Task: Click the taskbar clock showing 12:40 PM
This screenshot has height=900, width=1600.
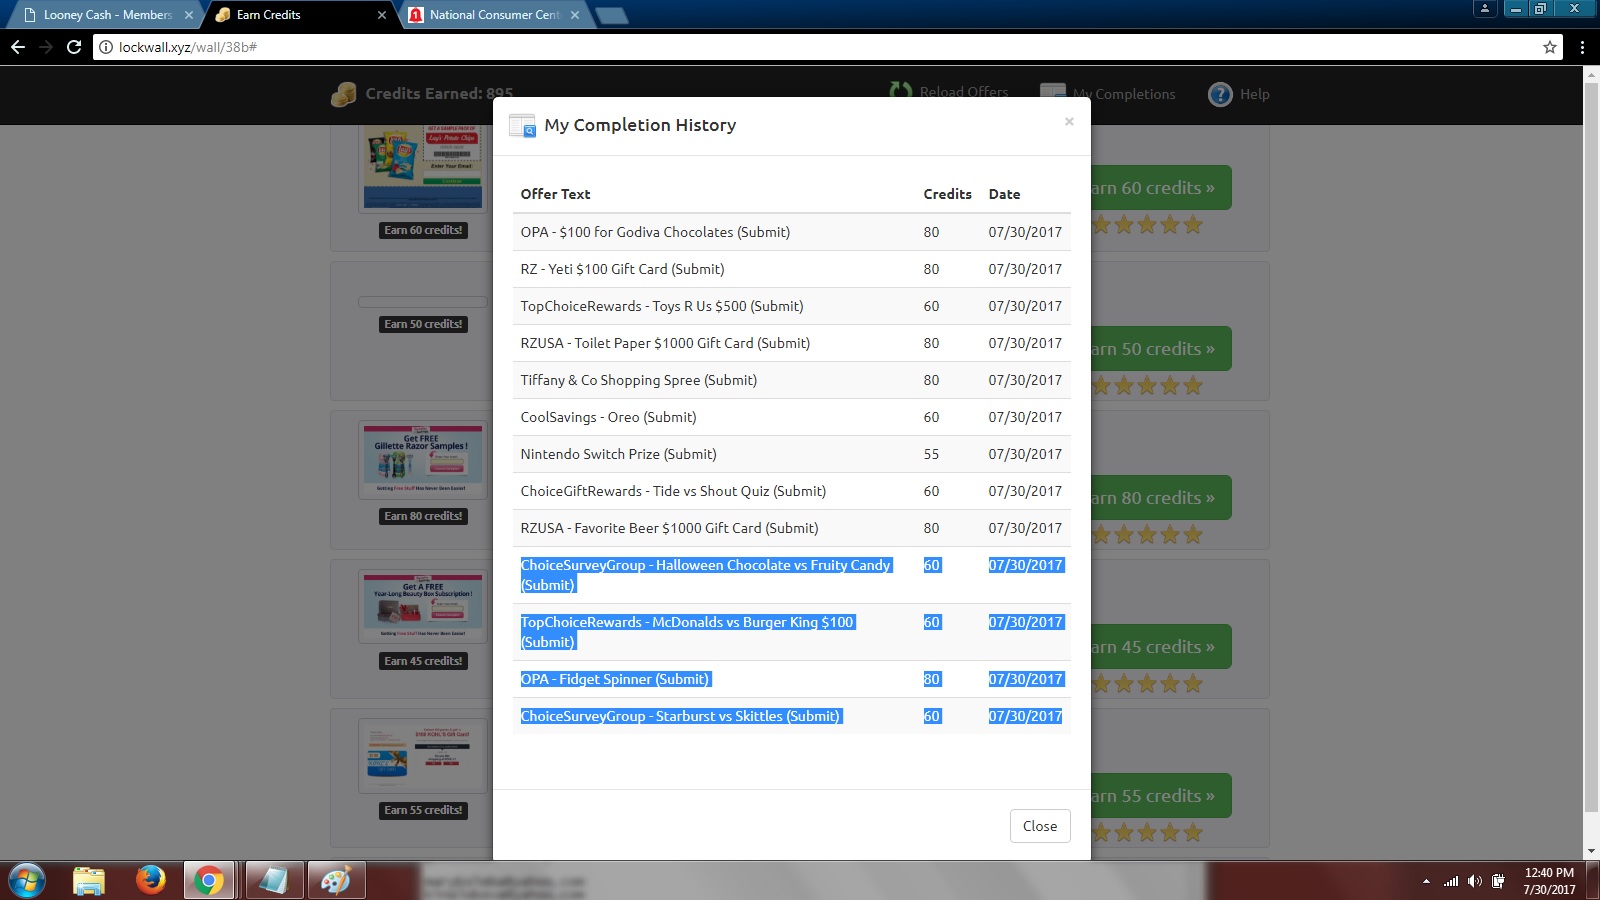Action: [x=1549, y=881]
